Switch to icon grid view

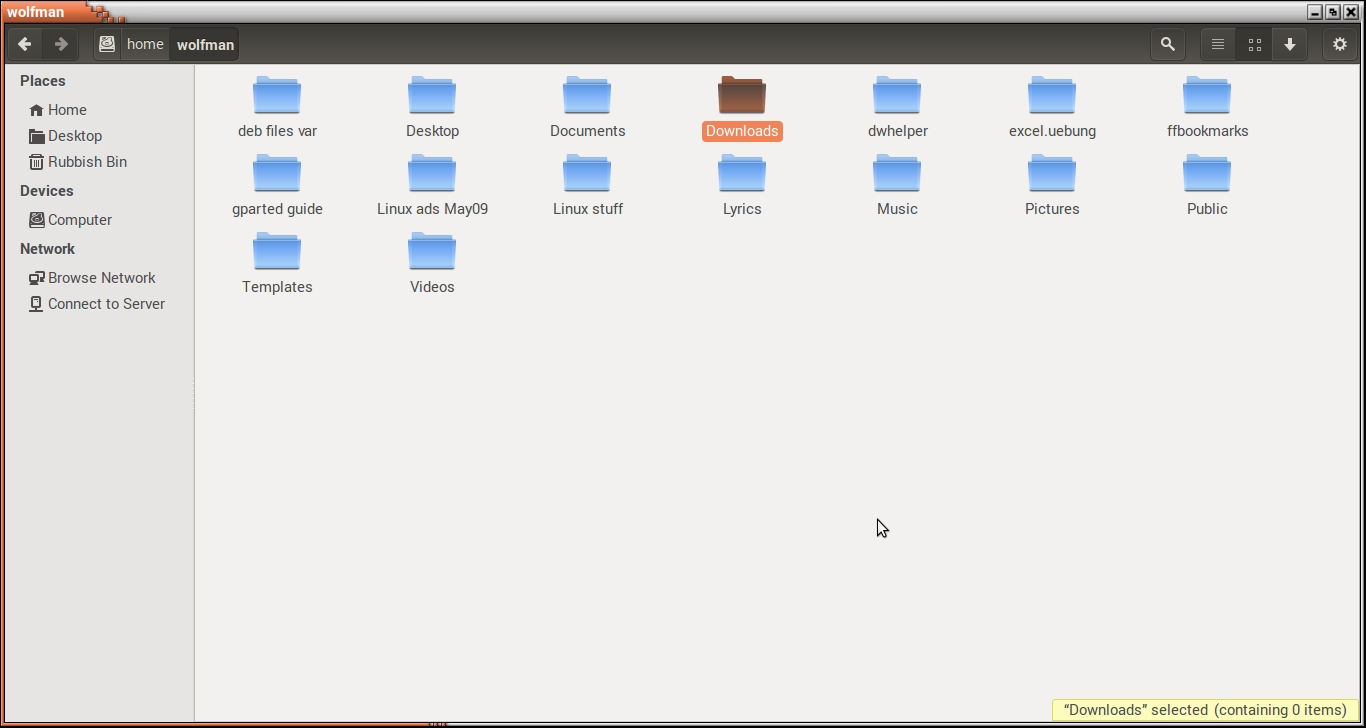[x=1254, y=44]
